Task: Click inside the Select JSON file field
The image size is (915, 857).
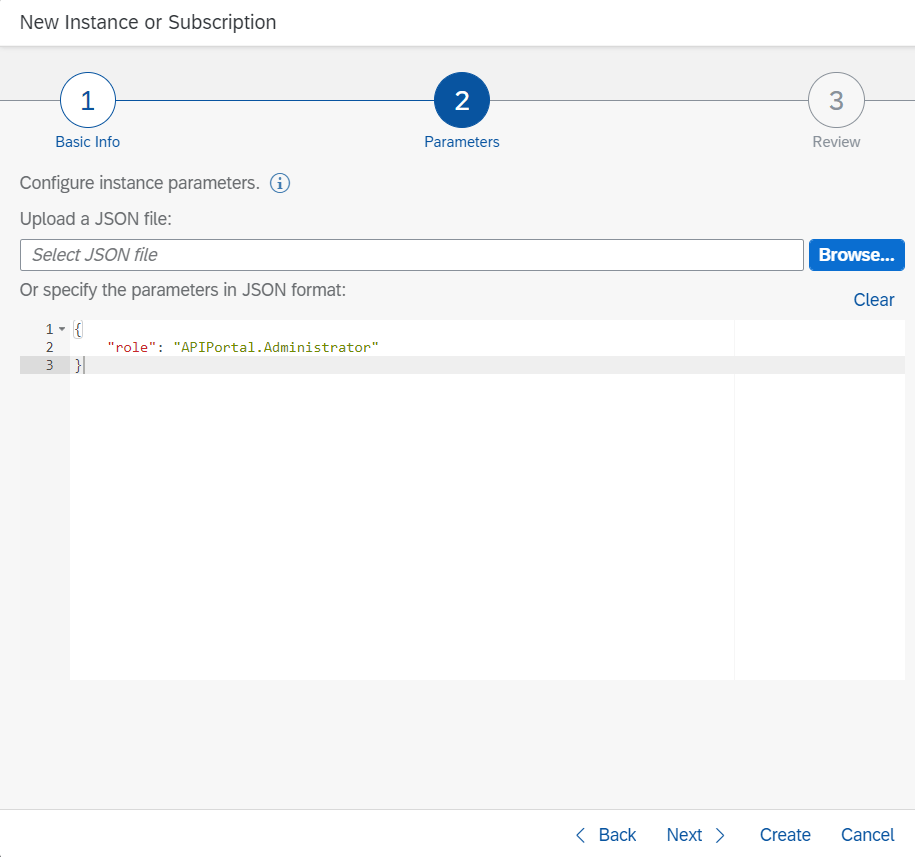Action: coord(411,255)
